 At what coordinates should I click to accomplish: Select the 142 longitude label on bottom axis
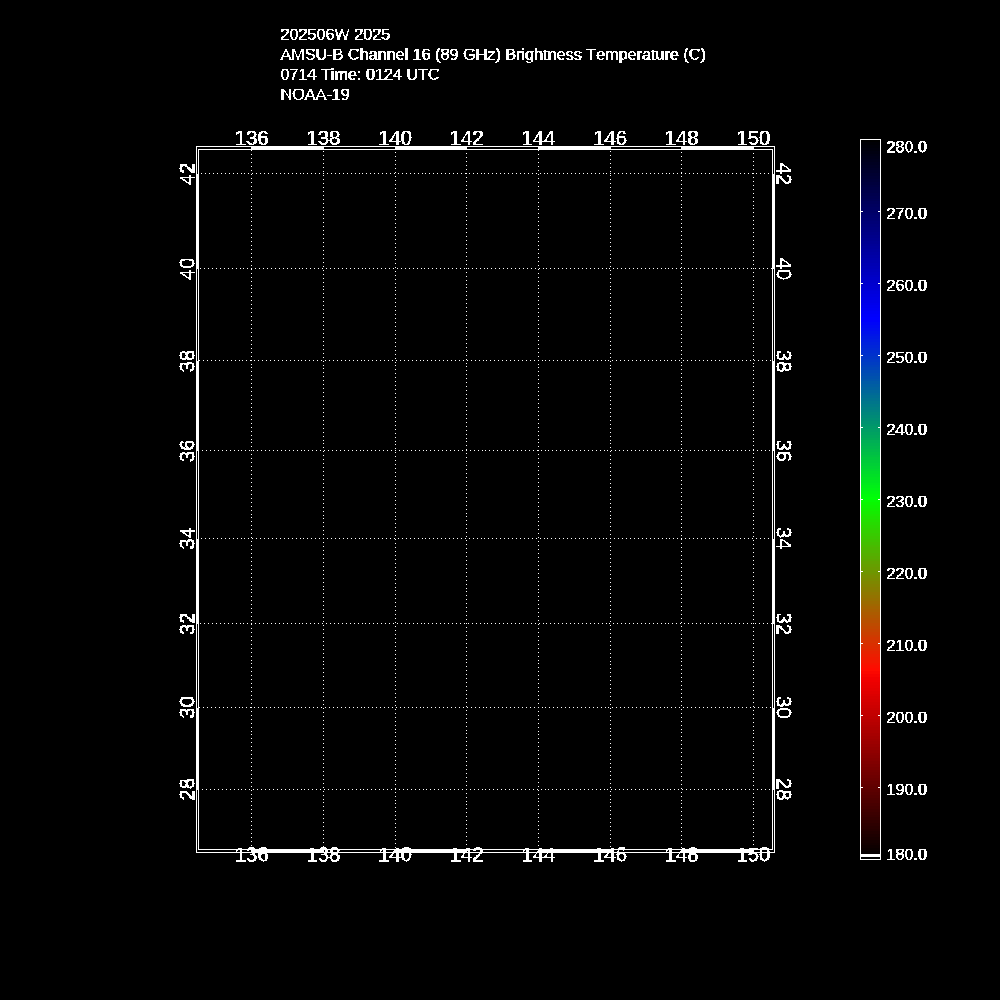click(x=467, y=855)
